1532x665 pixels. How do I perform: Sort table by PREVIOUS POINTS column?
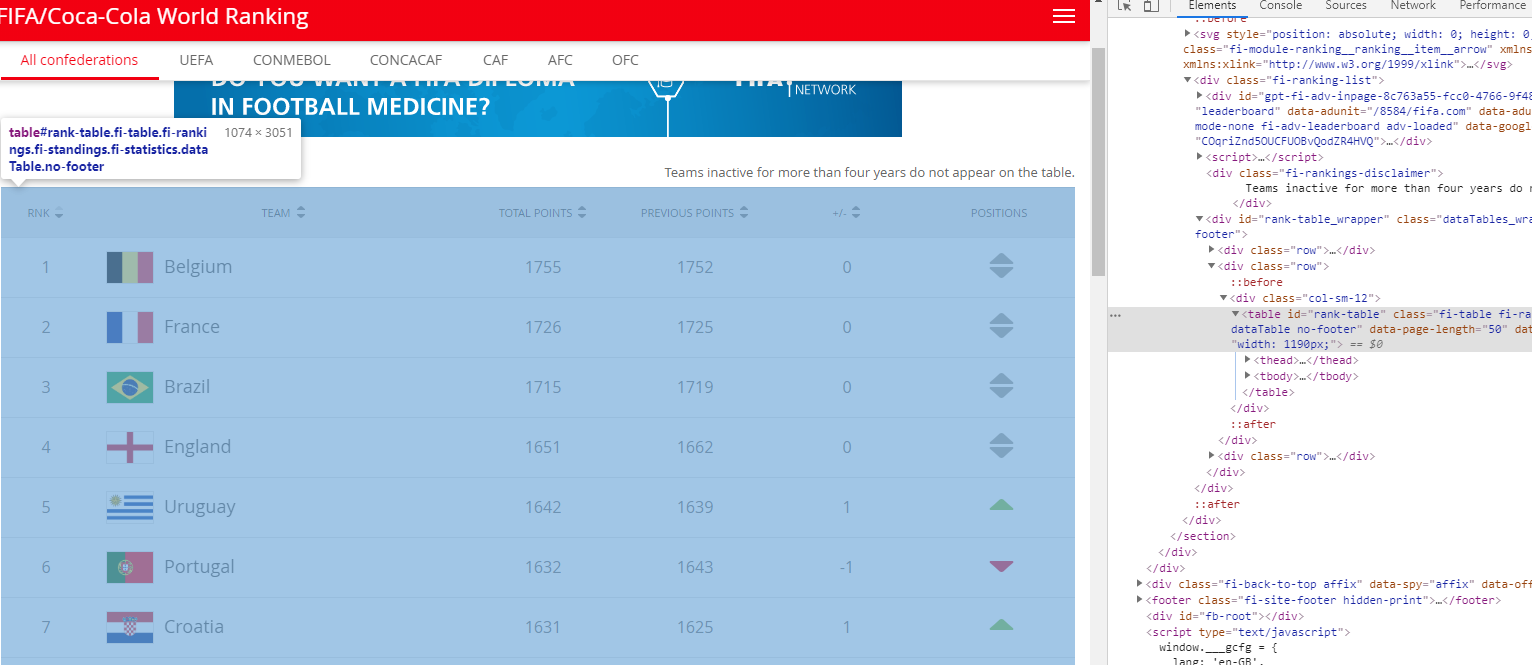point(694,213)
